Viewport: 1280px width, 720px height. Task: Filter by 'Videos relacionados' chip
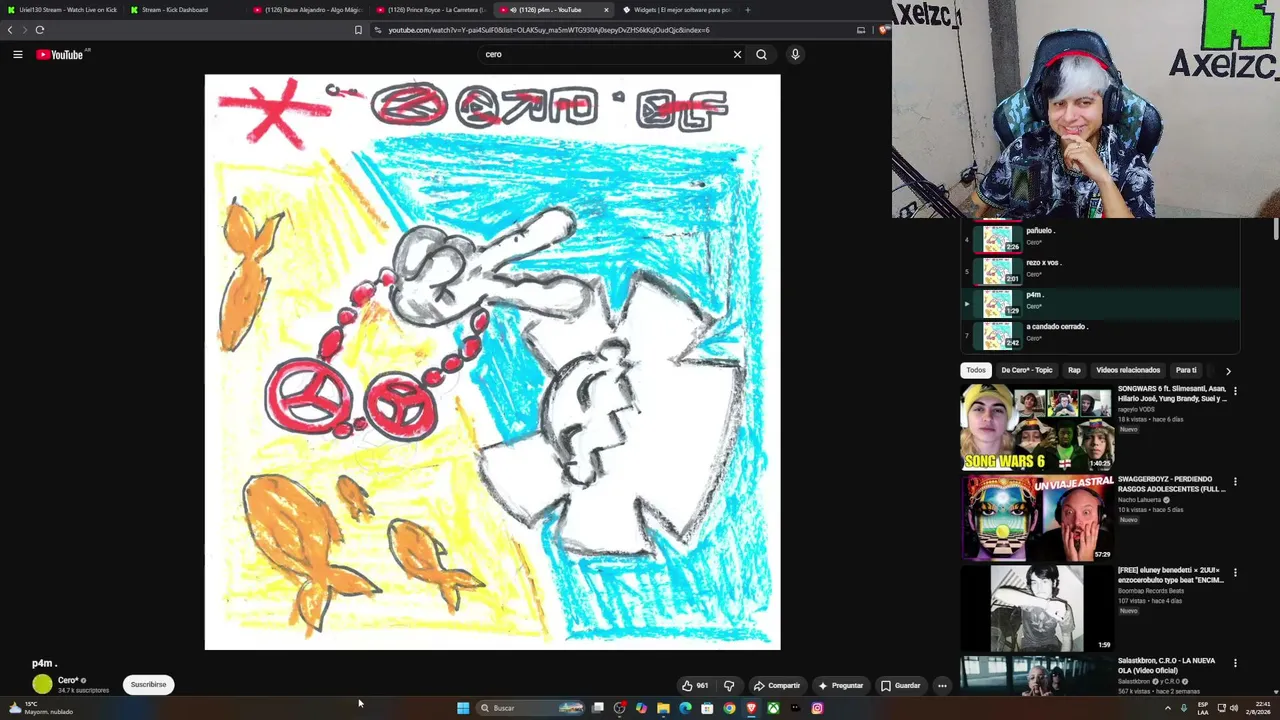1128,370
